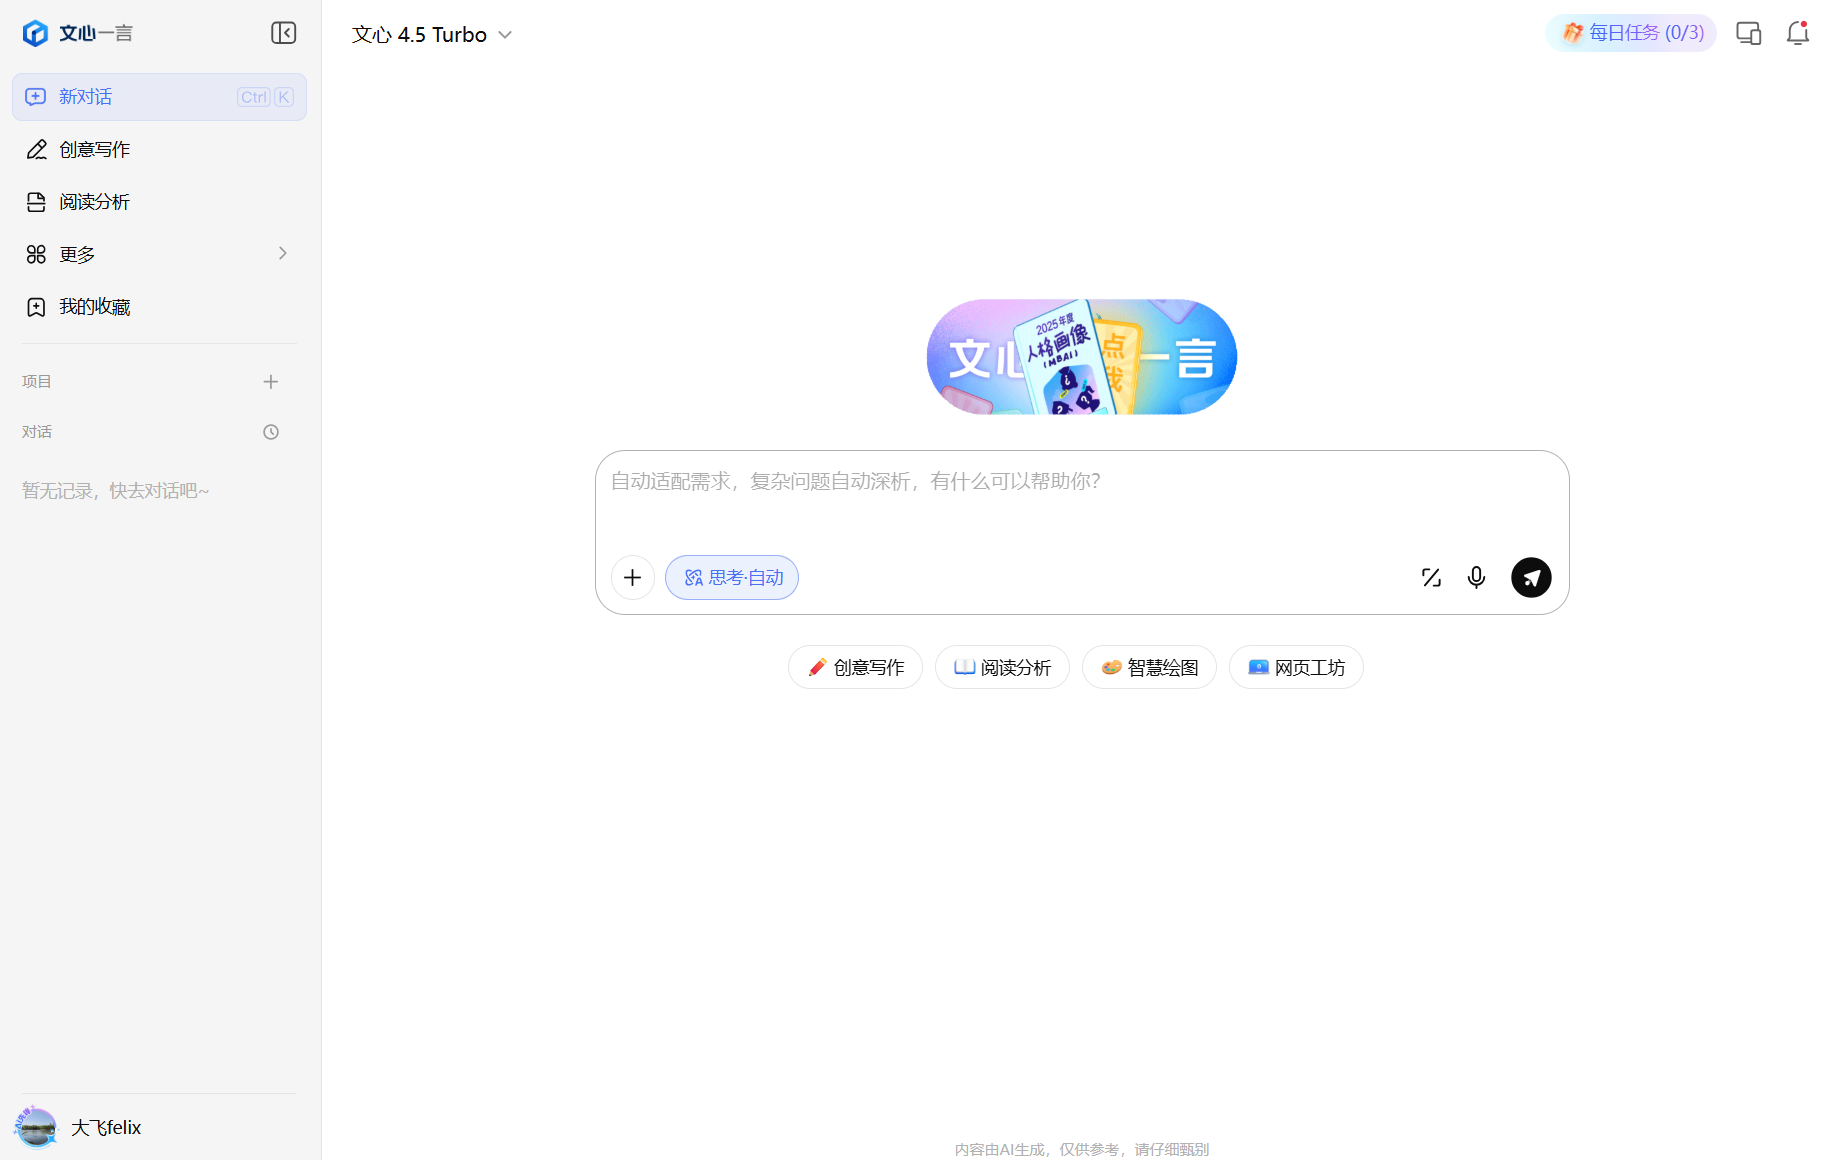Screen dimensions: 1835x1160
Task: Send message with the black arrow button
Action: click(1531, 577)
